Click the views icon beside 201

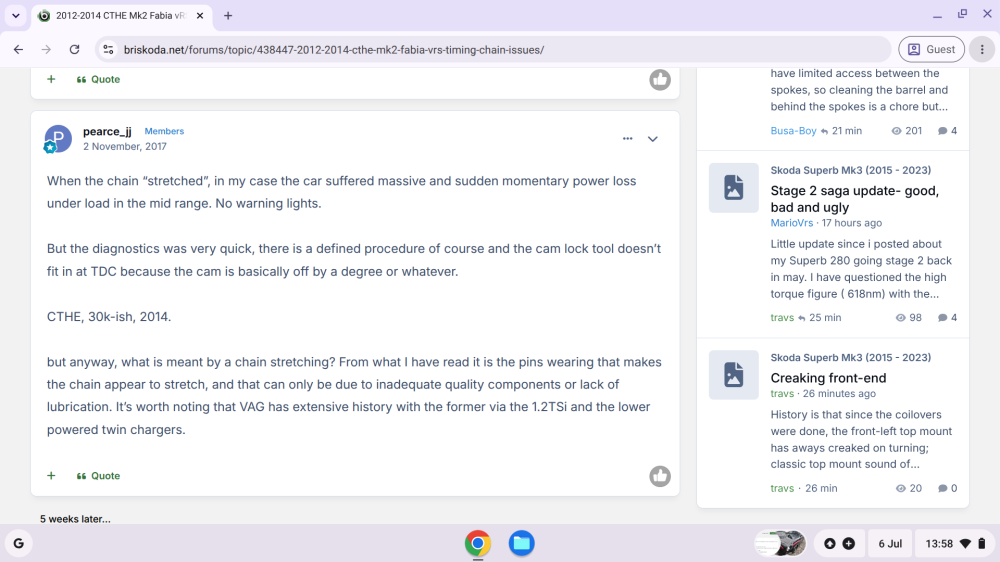click(896, 131)
